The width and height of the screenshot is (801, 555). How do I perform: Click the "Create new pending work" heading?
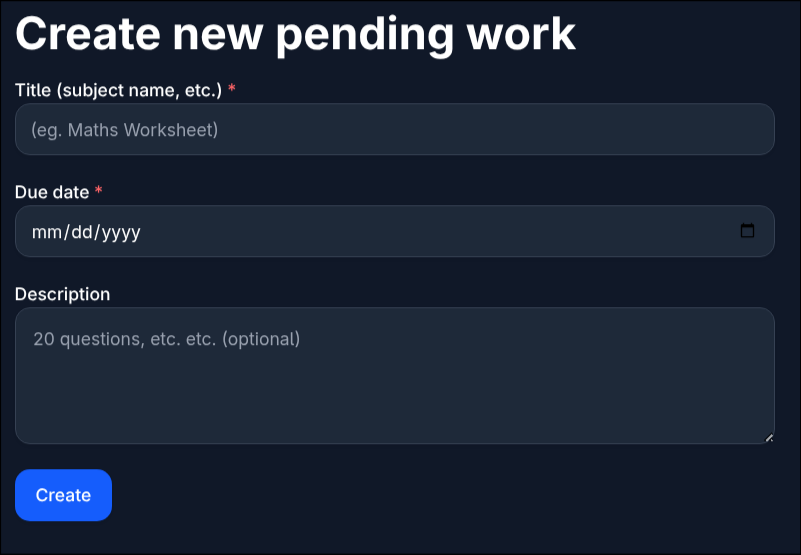[295, 33]
